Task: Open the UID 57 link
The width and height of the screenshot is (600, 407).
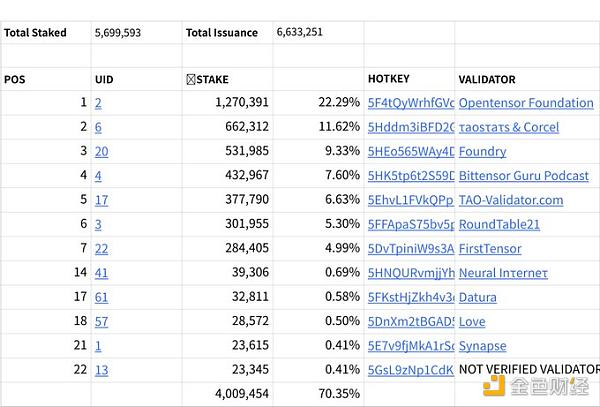Action: click(101, 322)
